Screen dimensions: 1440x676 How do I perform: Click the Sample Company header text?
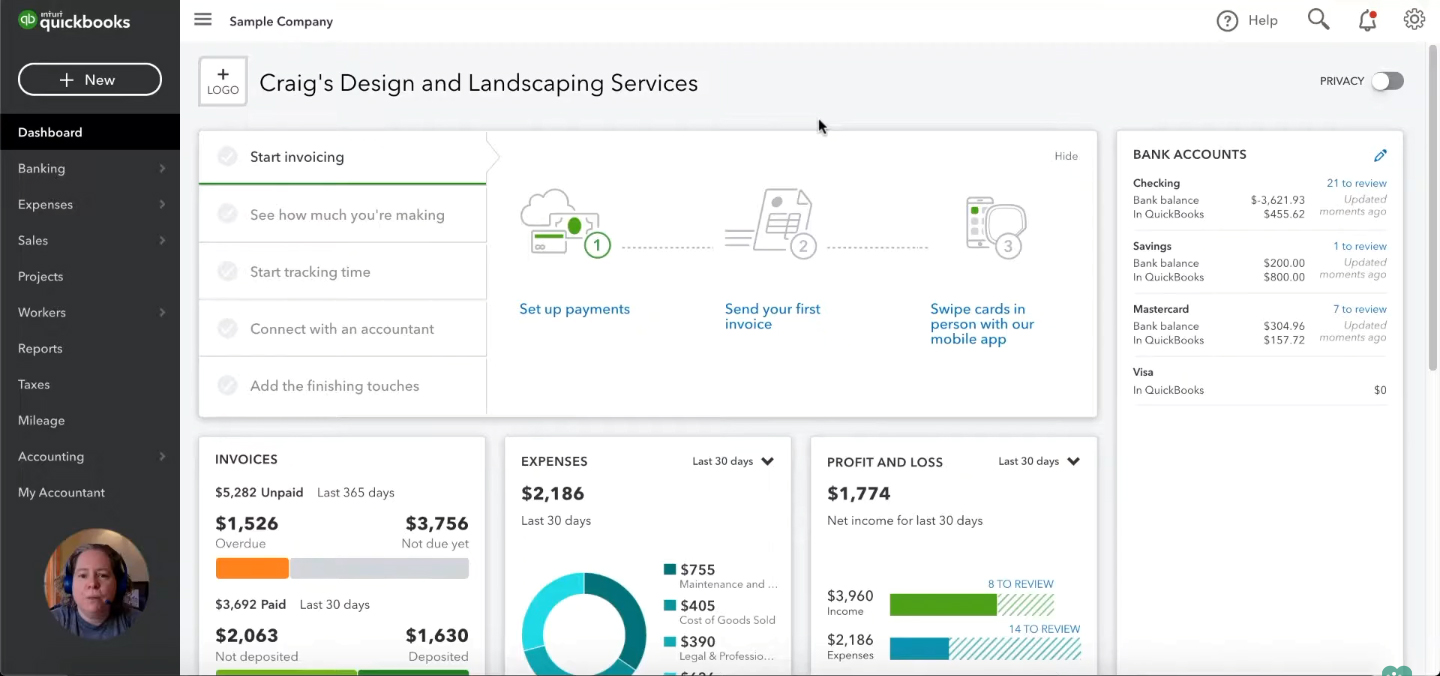click(281, 21)
